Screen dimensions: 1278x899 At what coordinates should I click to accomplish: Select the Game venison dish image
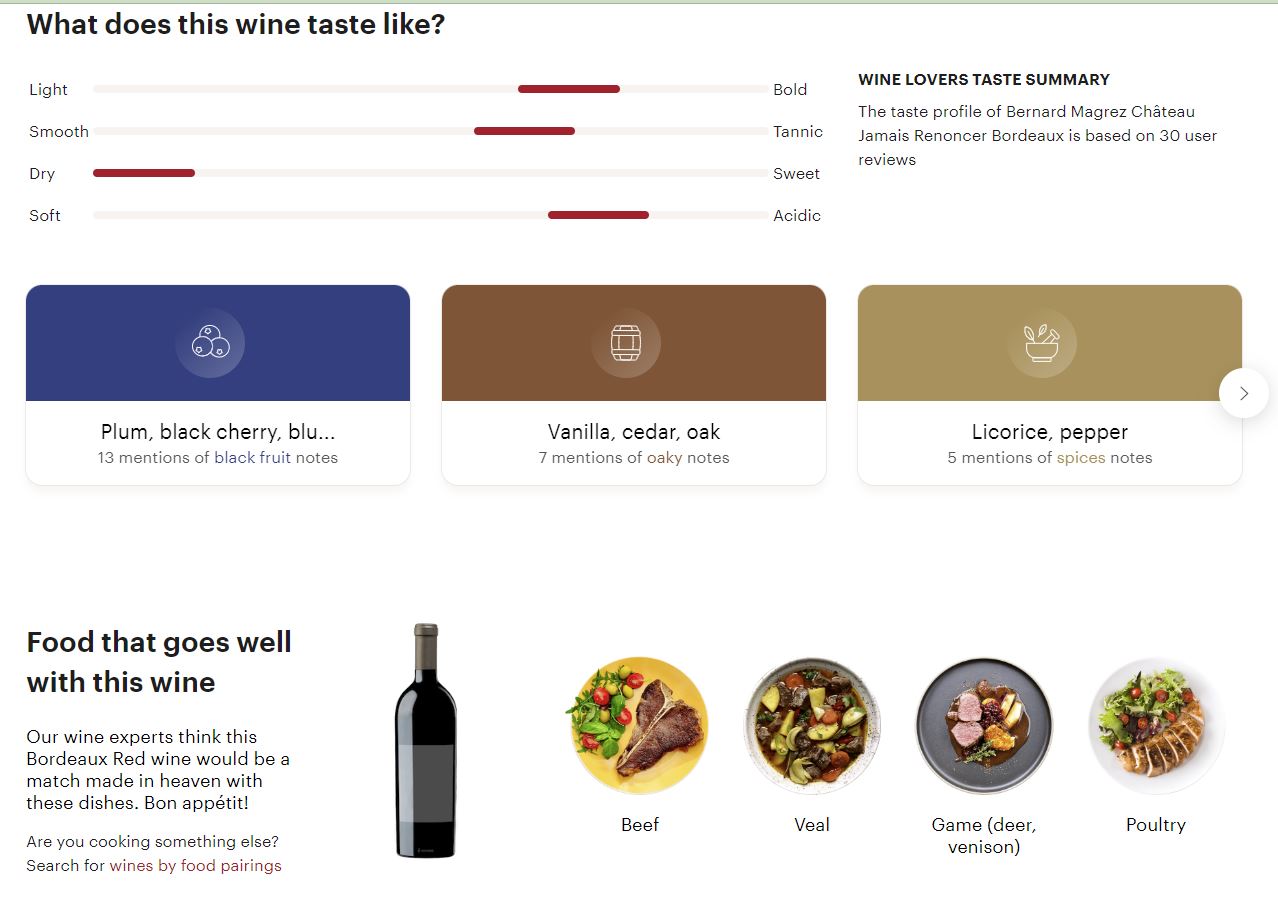click(x=984, y=726)
